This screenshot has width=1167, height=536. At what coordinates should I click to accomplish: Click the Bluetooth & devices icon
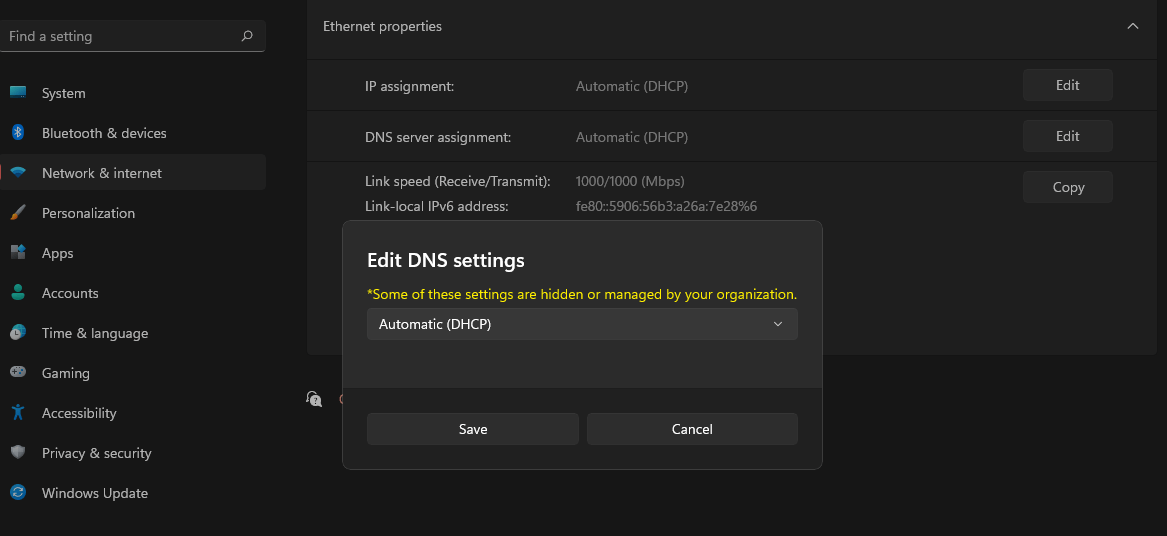coord(18,133)
